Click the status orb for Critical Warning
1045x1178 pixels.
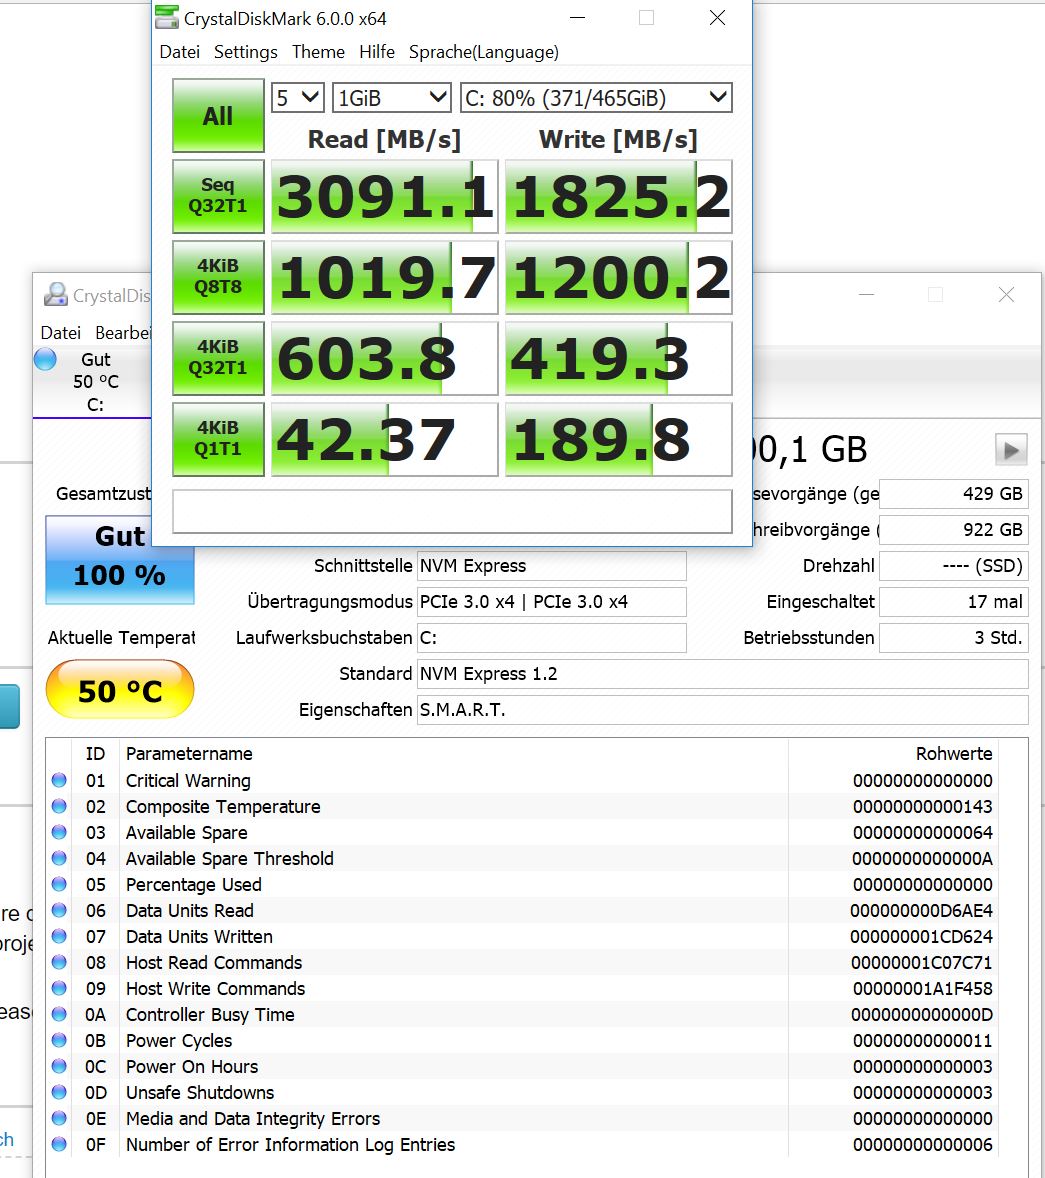pos(59,781)
